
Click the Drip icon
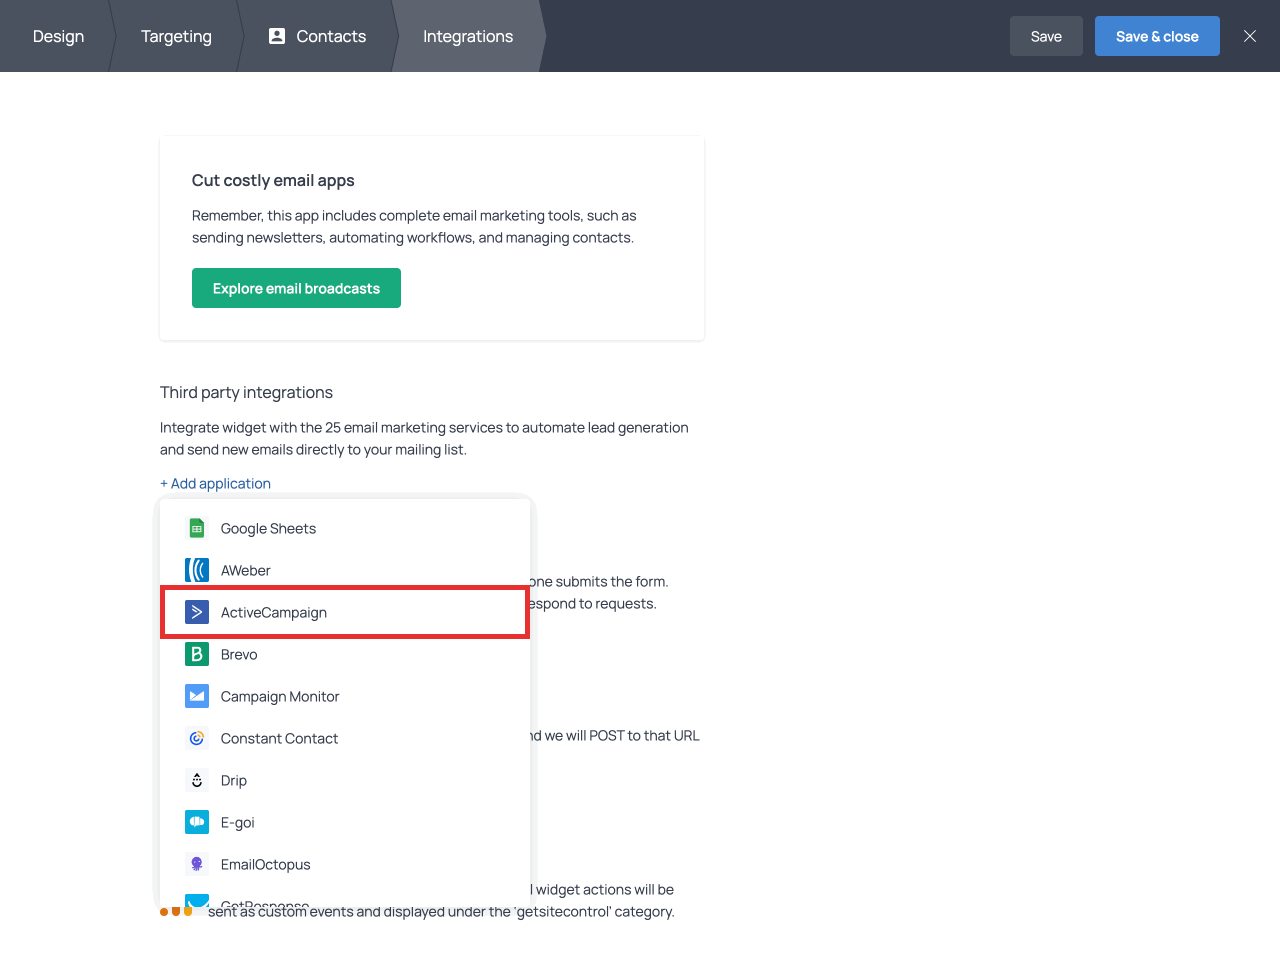[197, 780]
